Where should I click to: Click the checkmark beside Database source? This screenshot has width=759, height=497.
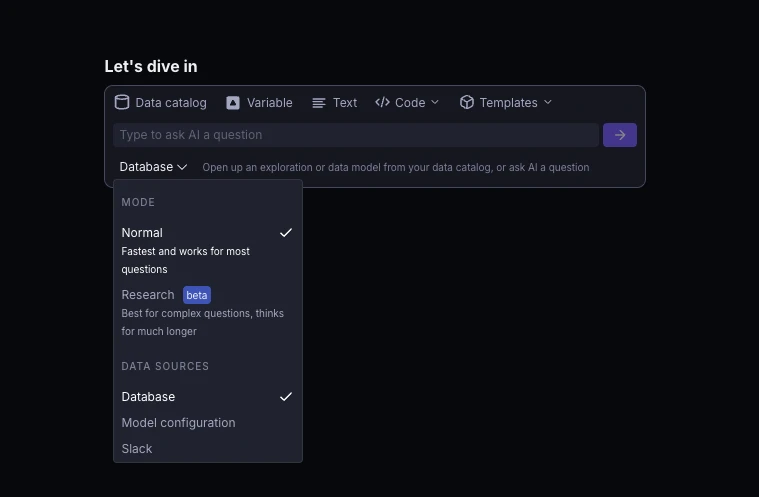[x=286, y=397]
